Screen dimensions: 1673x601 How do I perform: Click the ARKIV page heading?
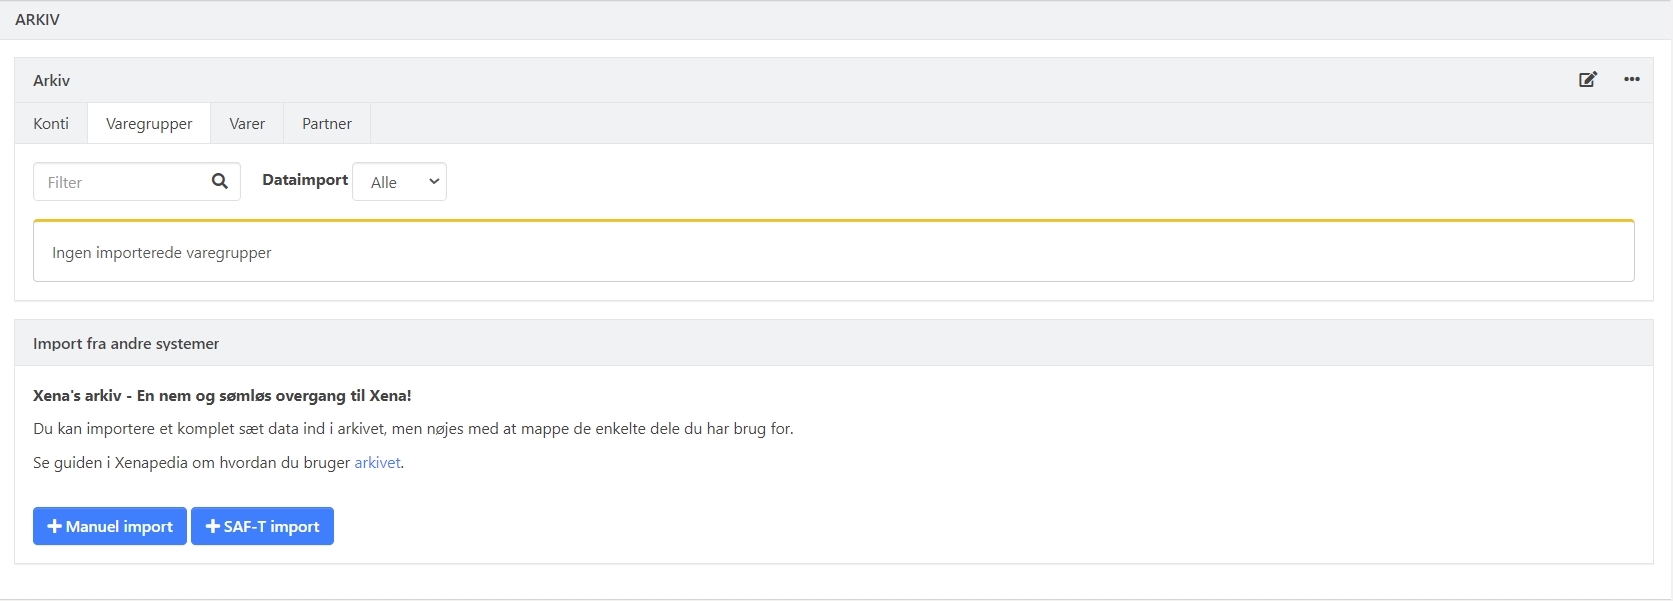(x=38, y=20)
